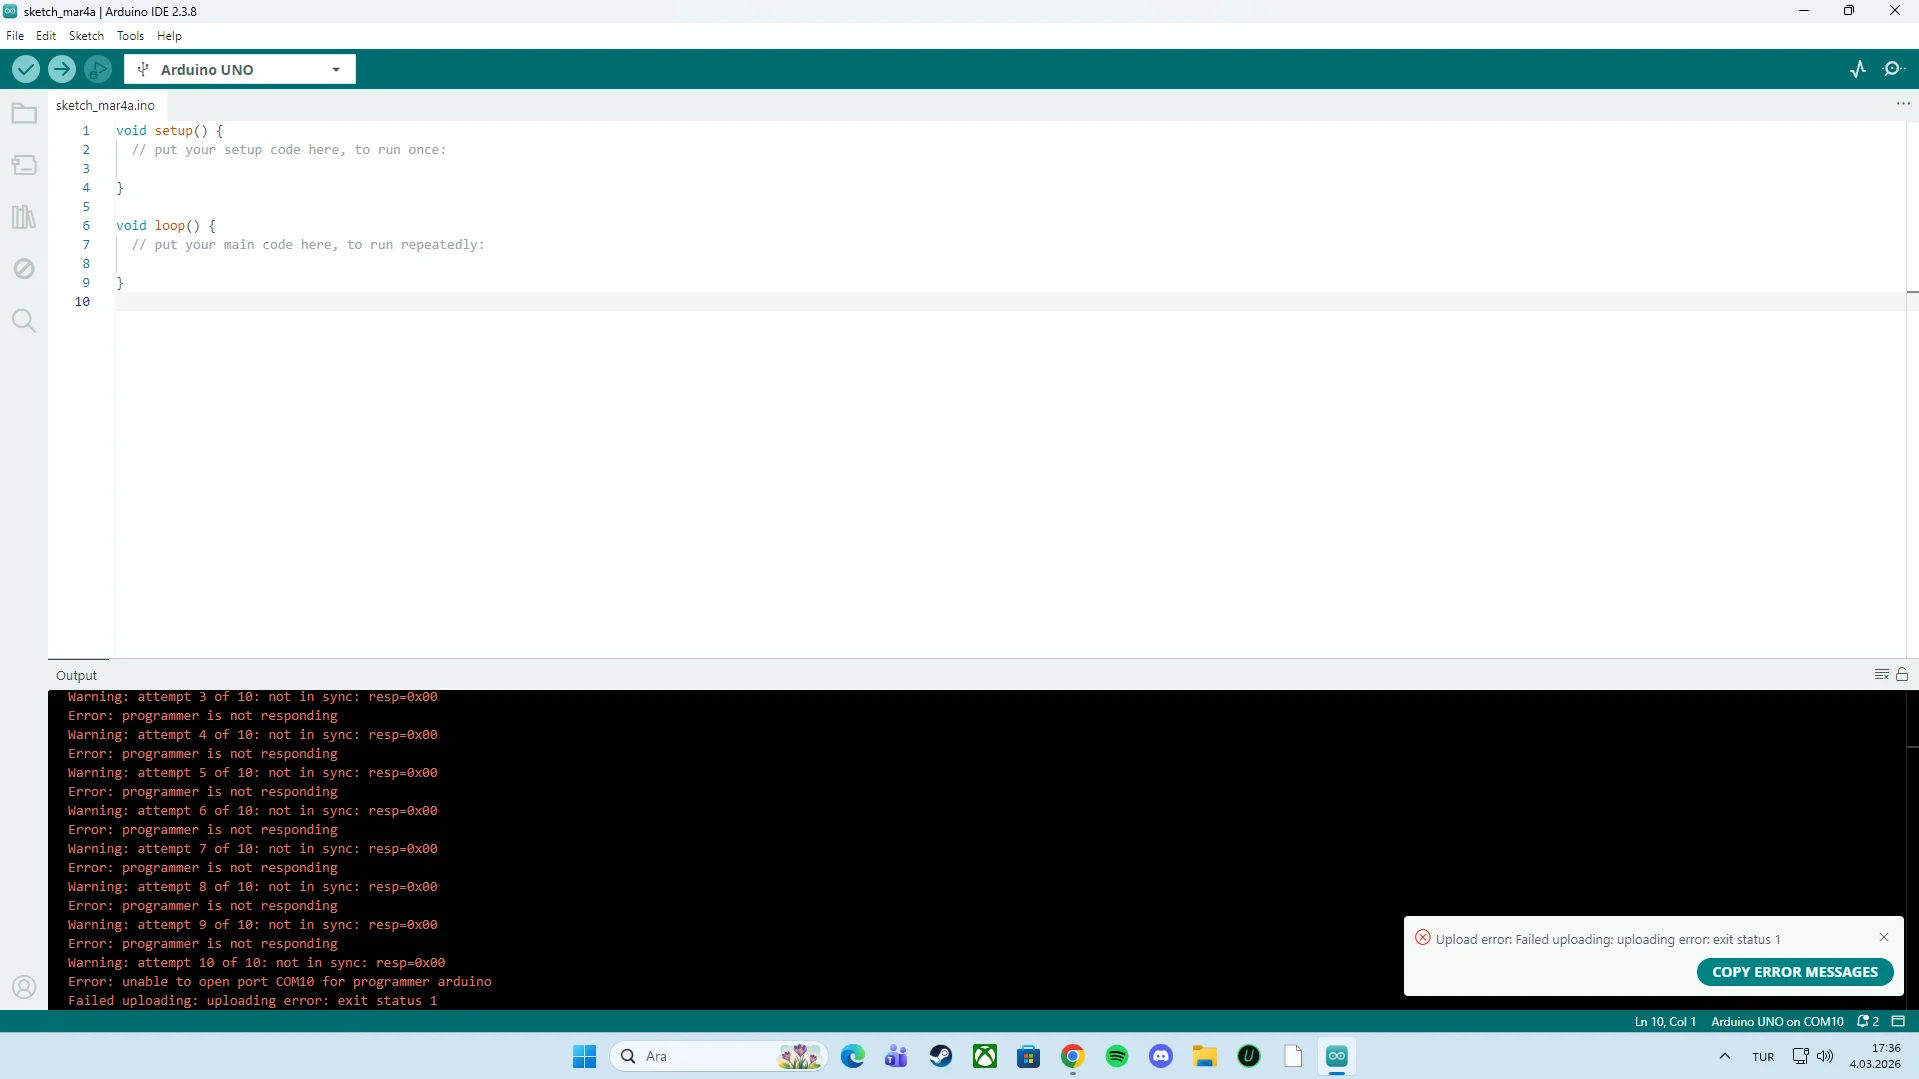Open Google Chrome from the taskbar
Screen dimensions: 1919x1079
click(x=1073, y=1056)
